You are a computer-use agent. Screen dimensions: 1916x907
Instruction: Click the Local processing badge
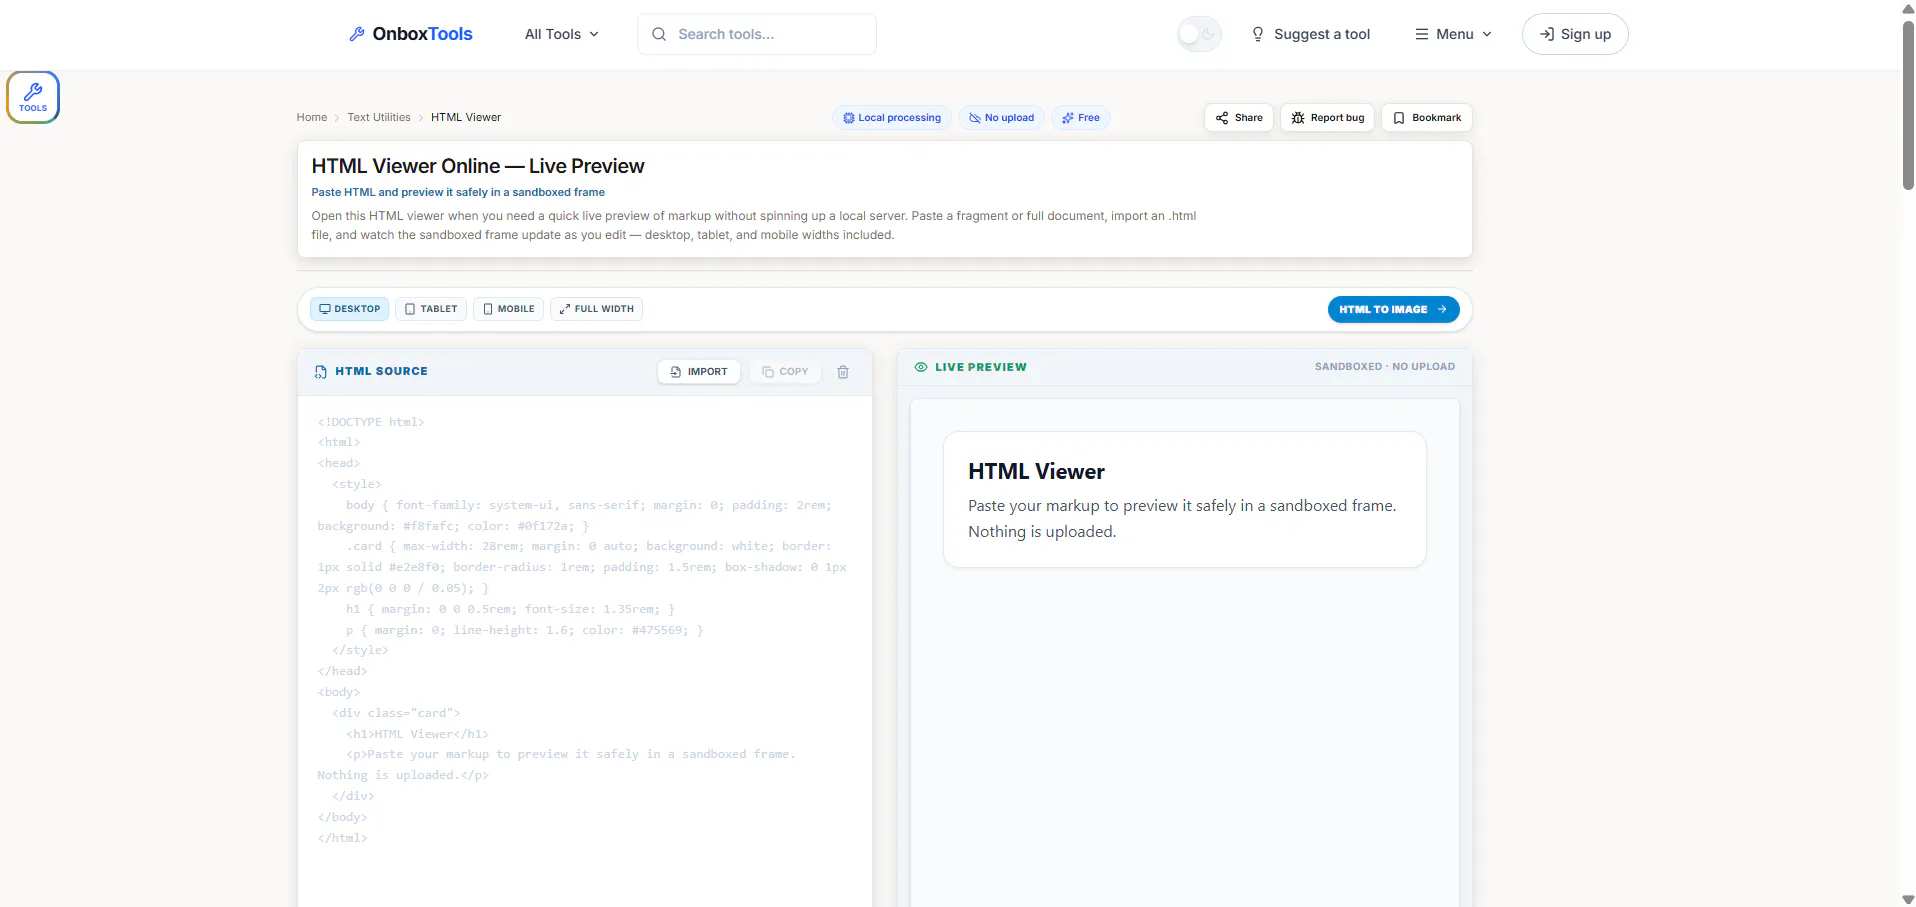(x=892, y=118)
